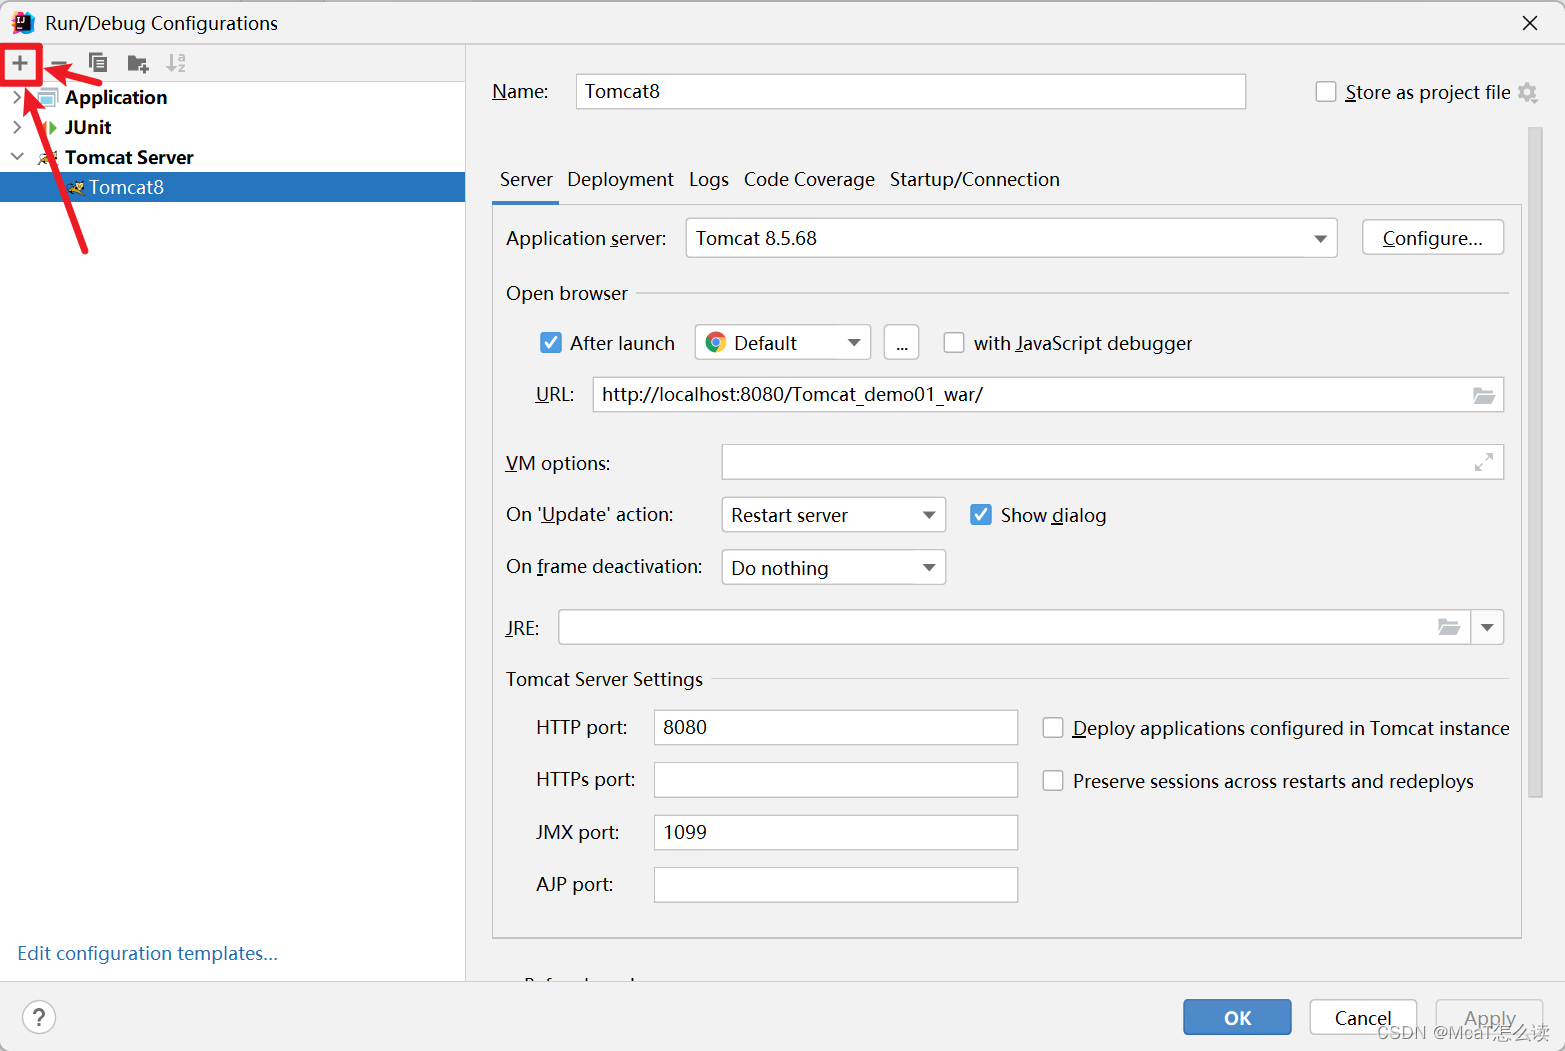The image size is (1565, 1051).
Task: Enable with JavaScript debugger checkbox
Action: click(x=954, y=343)
